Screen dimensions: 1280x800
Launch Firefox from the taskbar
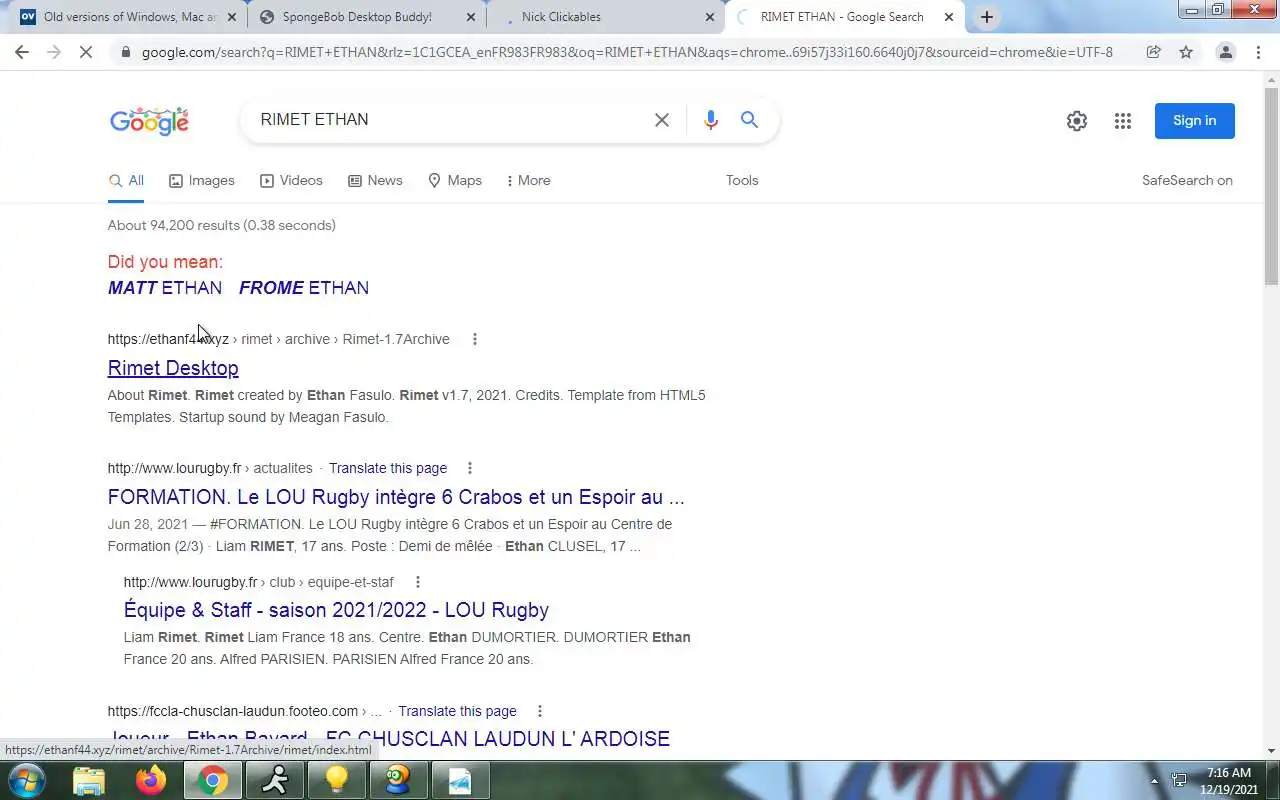(151, 780)
